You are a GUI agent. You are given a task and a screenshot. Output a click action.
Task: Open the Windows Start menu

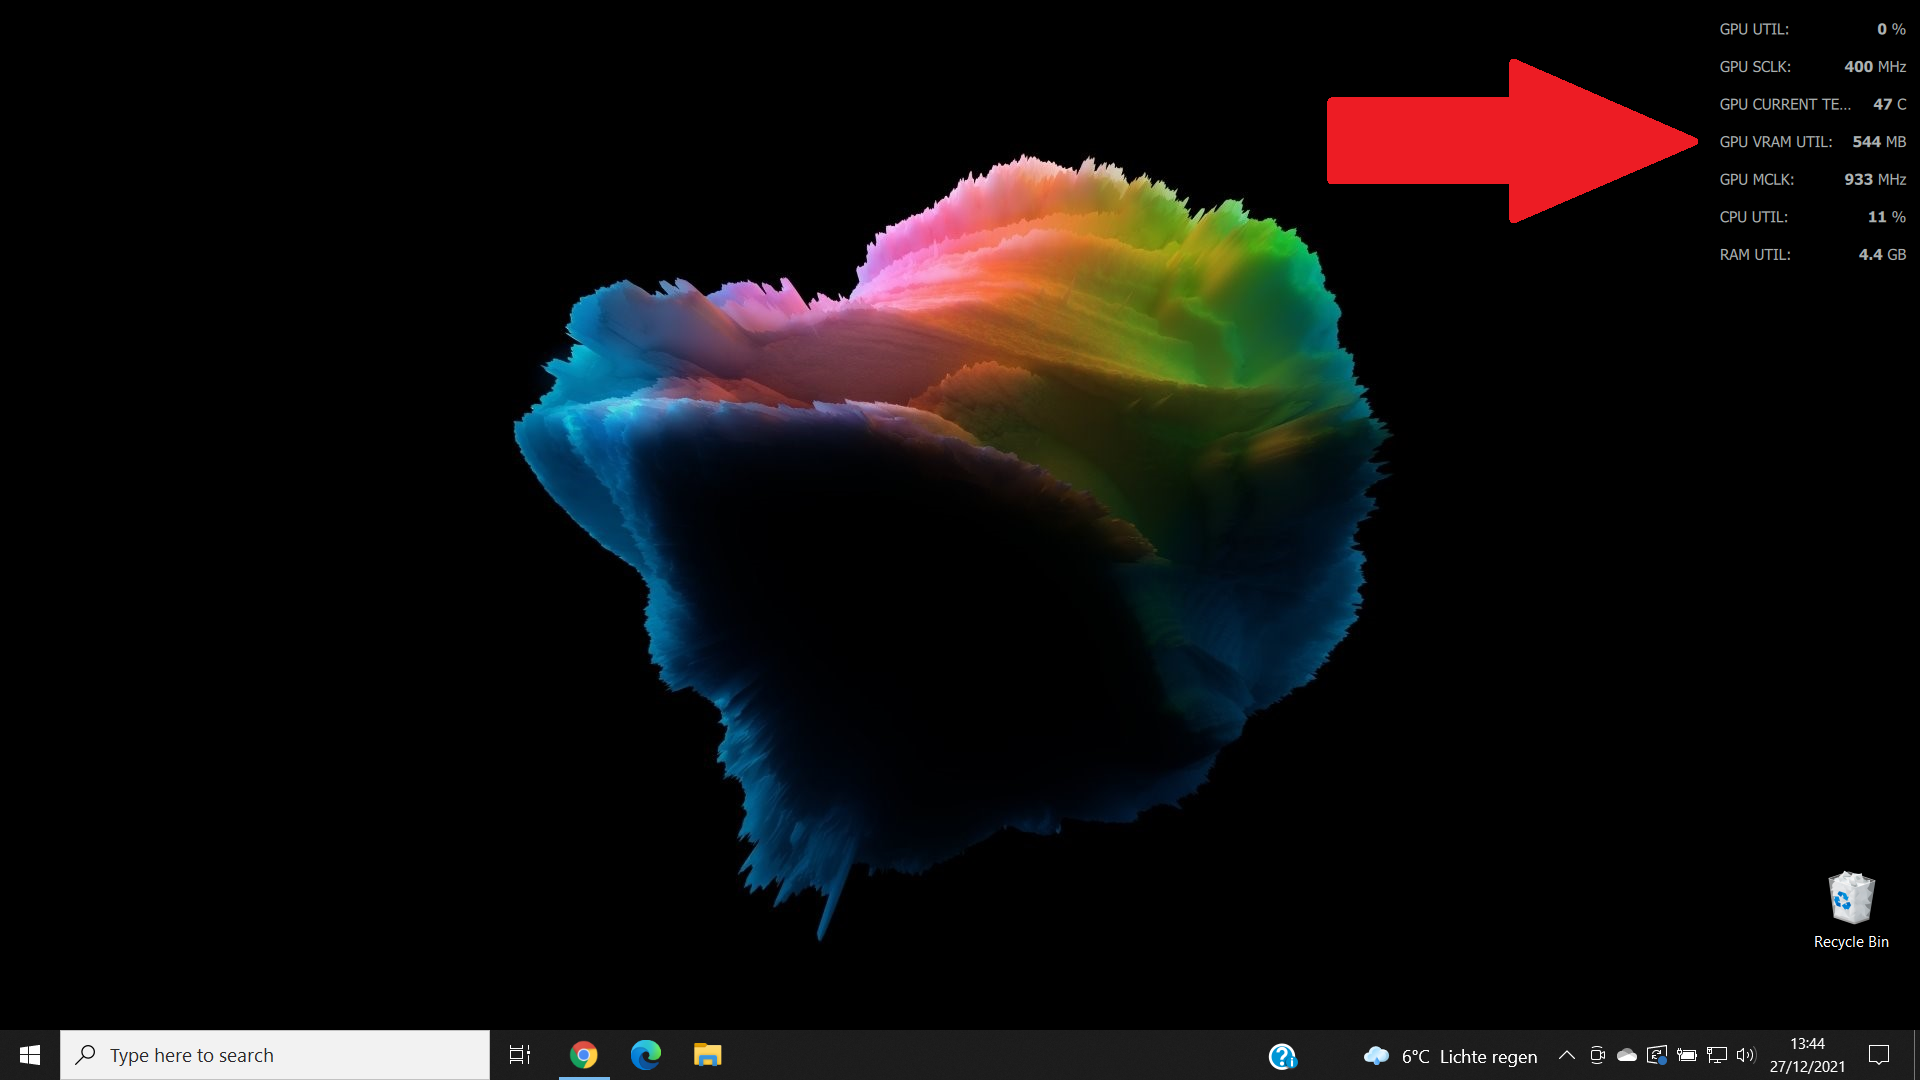[30, 1055]
